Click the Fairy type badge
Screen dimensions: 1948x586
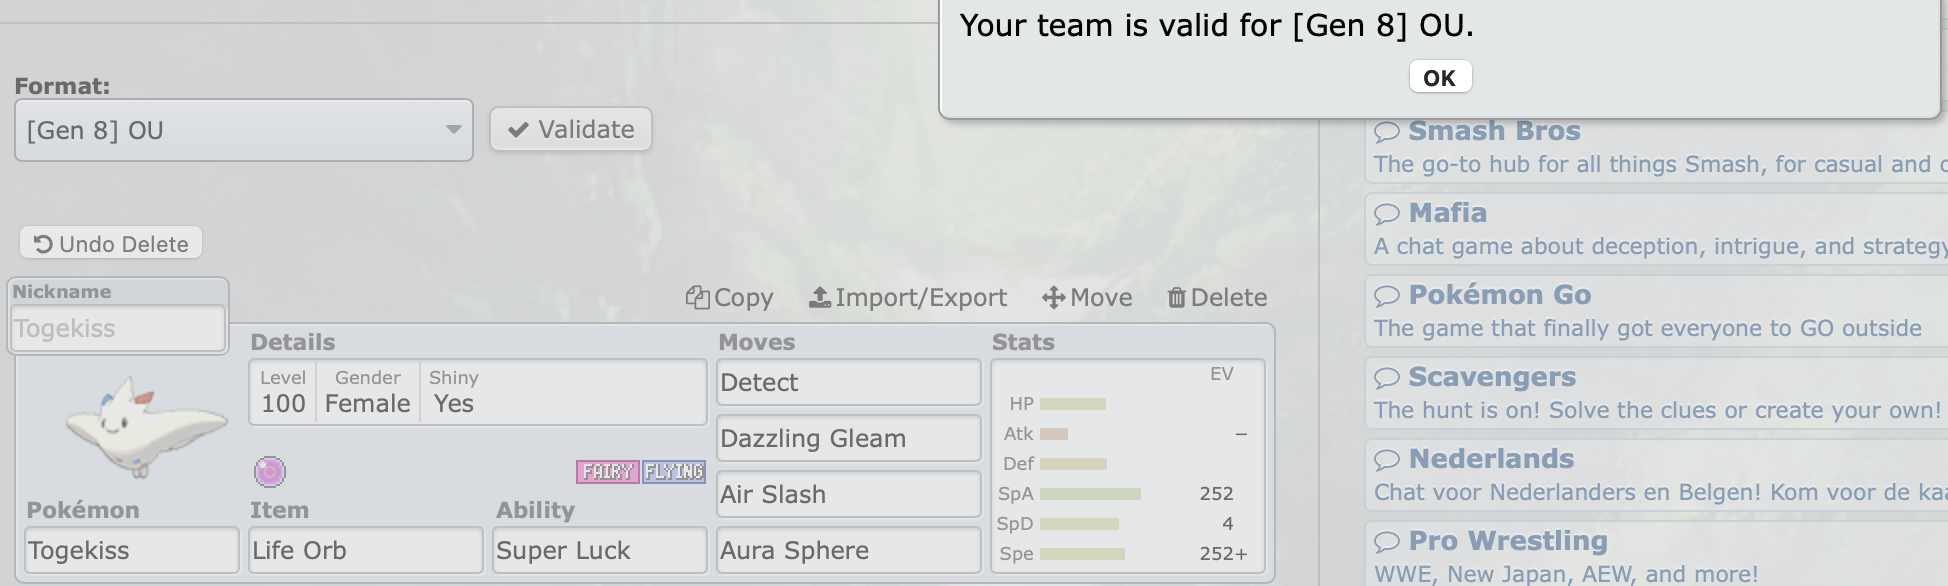(608, 471)
